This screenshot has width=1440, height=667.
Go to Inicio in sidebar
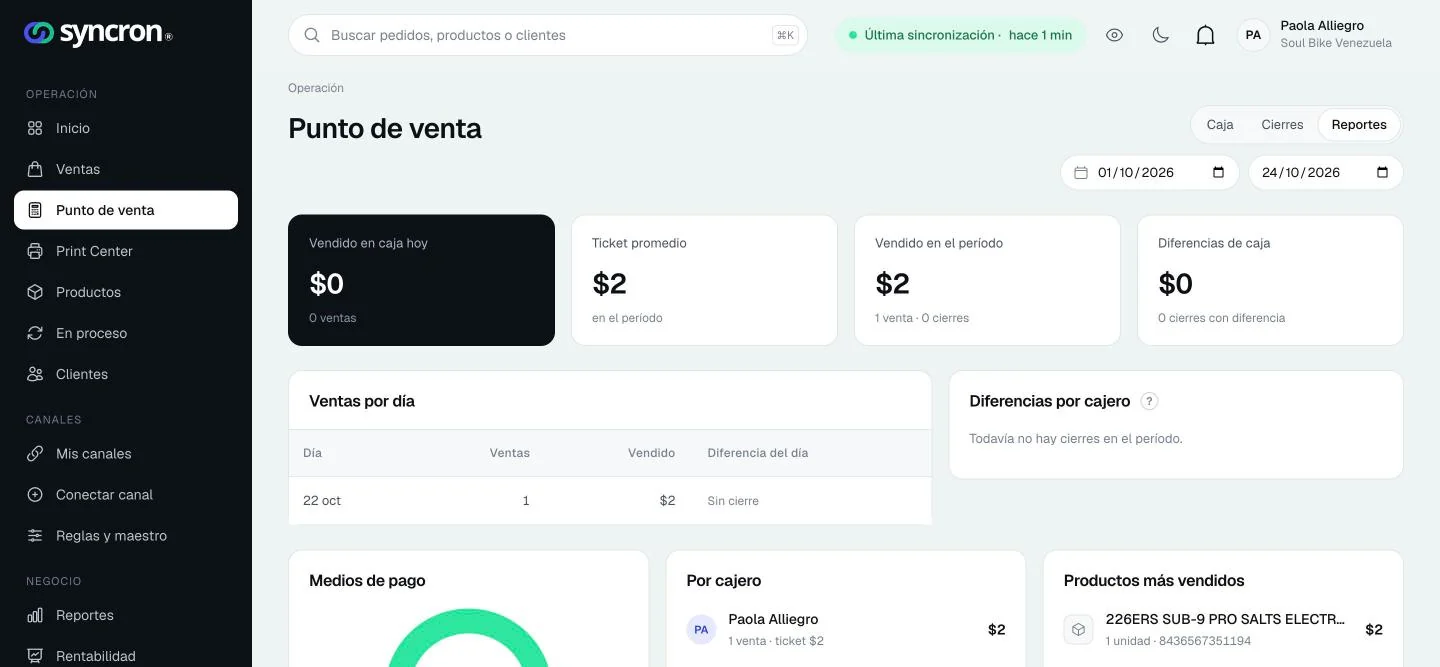pos(126,128)
